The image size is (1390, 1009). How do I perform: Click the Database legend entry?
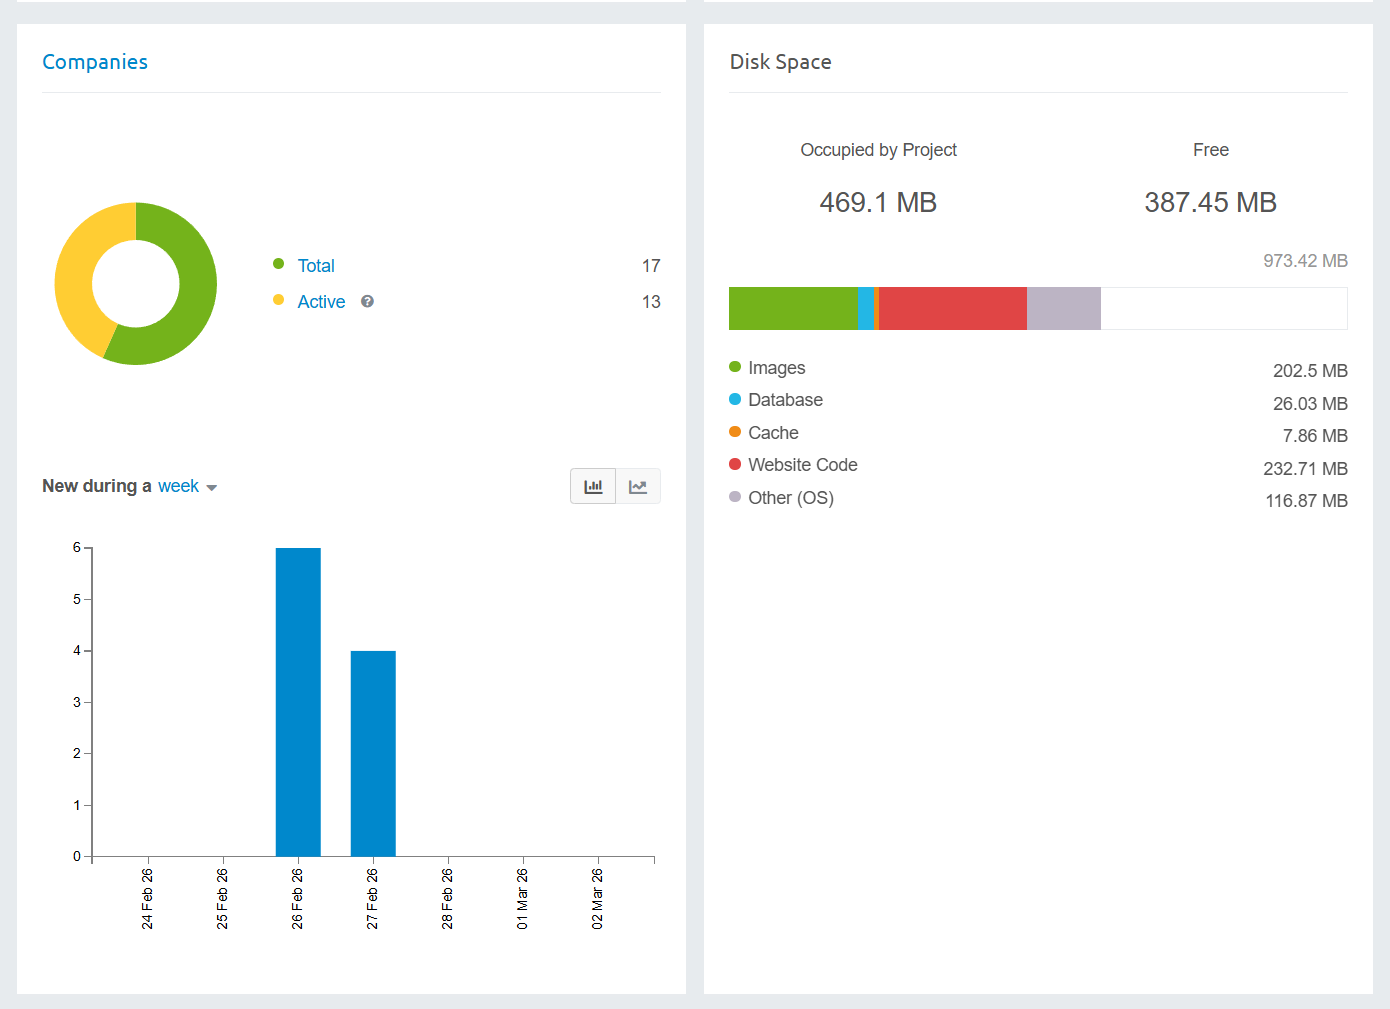(x=785, y=400)
